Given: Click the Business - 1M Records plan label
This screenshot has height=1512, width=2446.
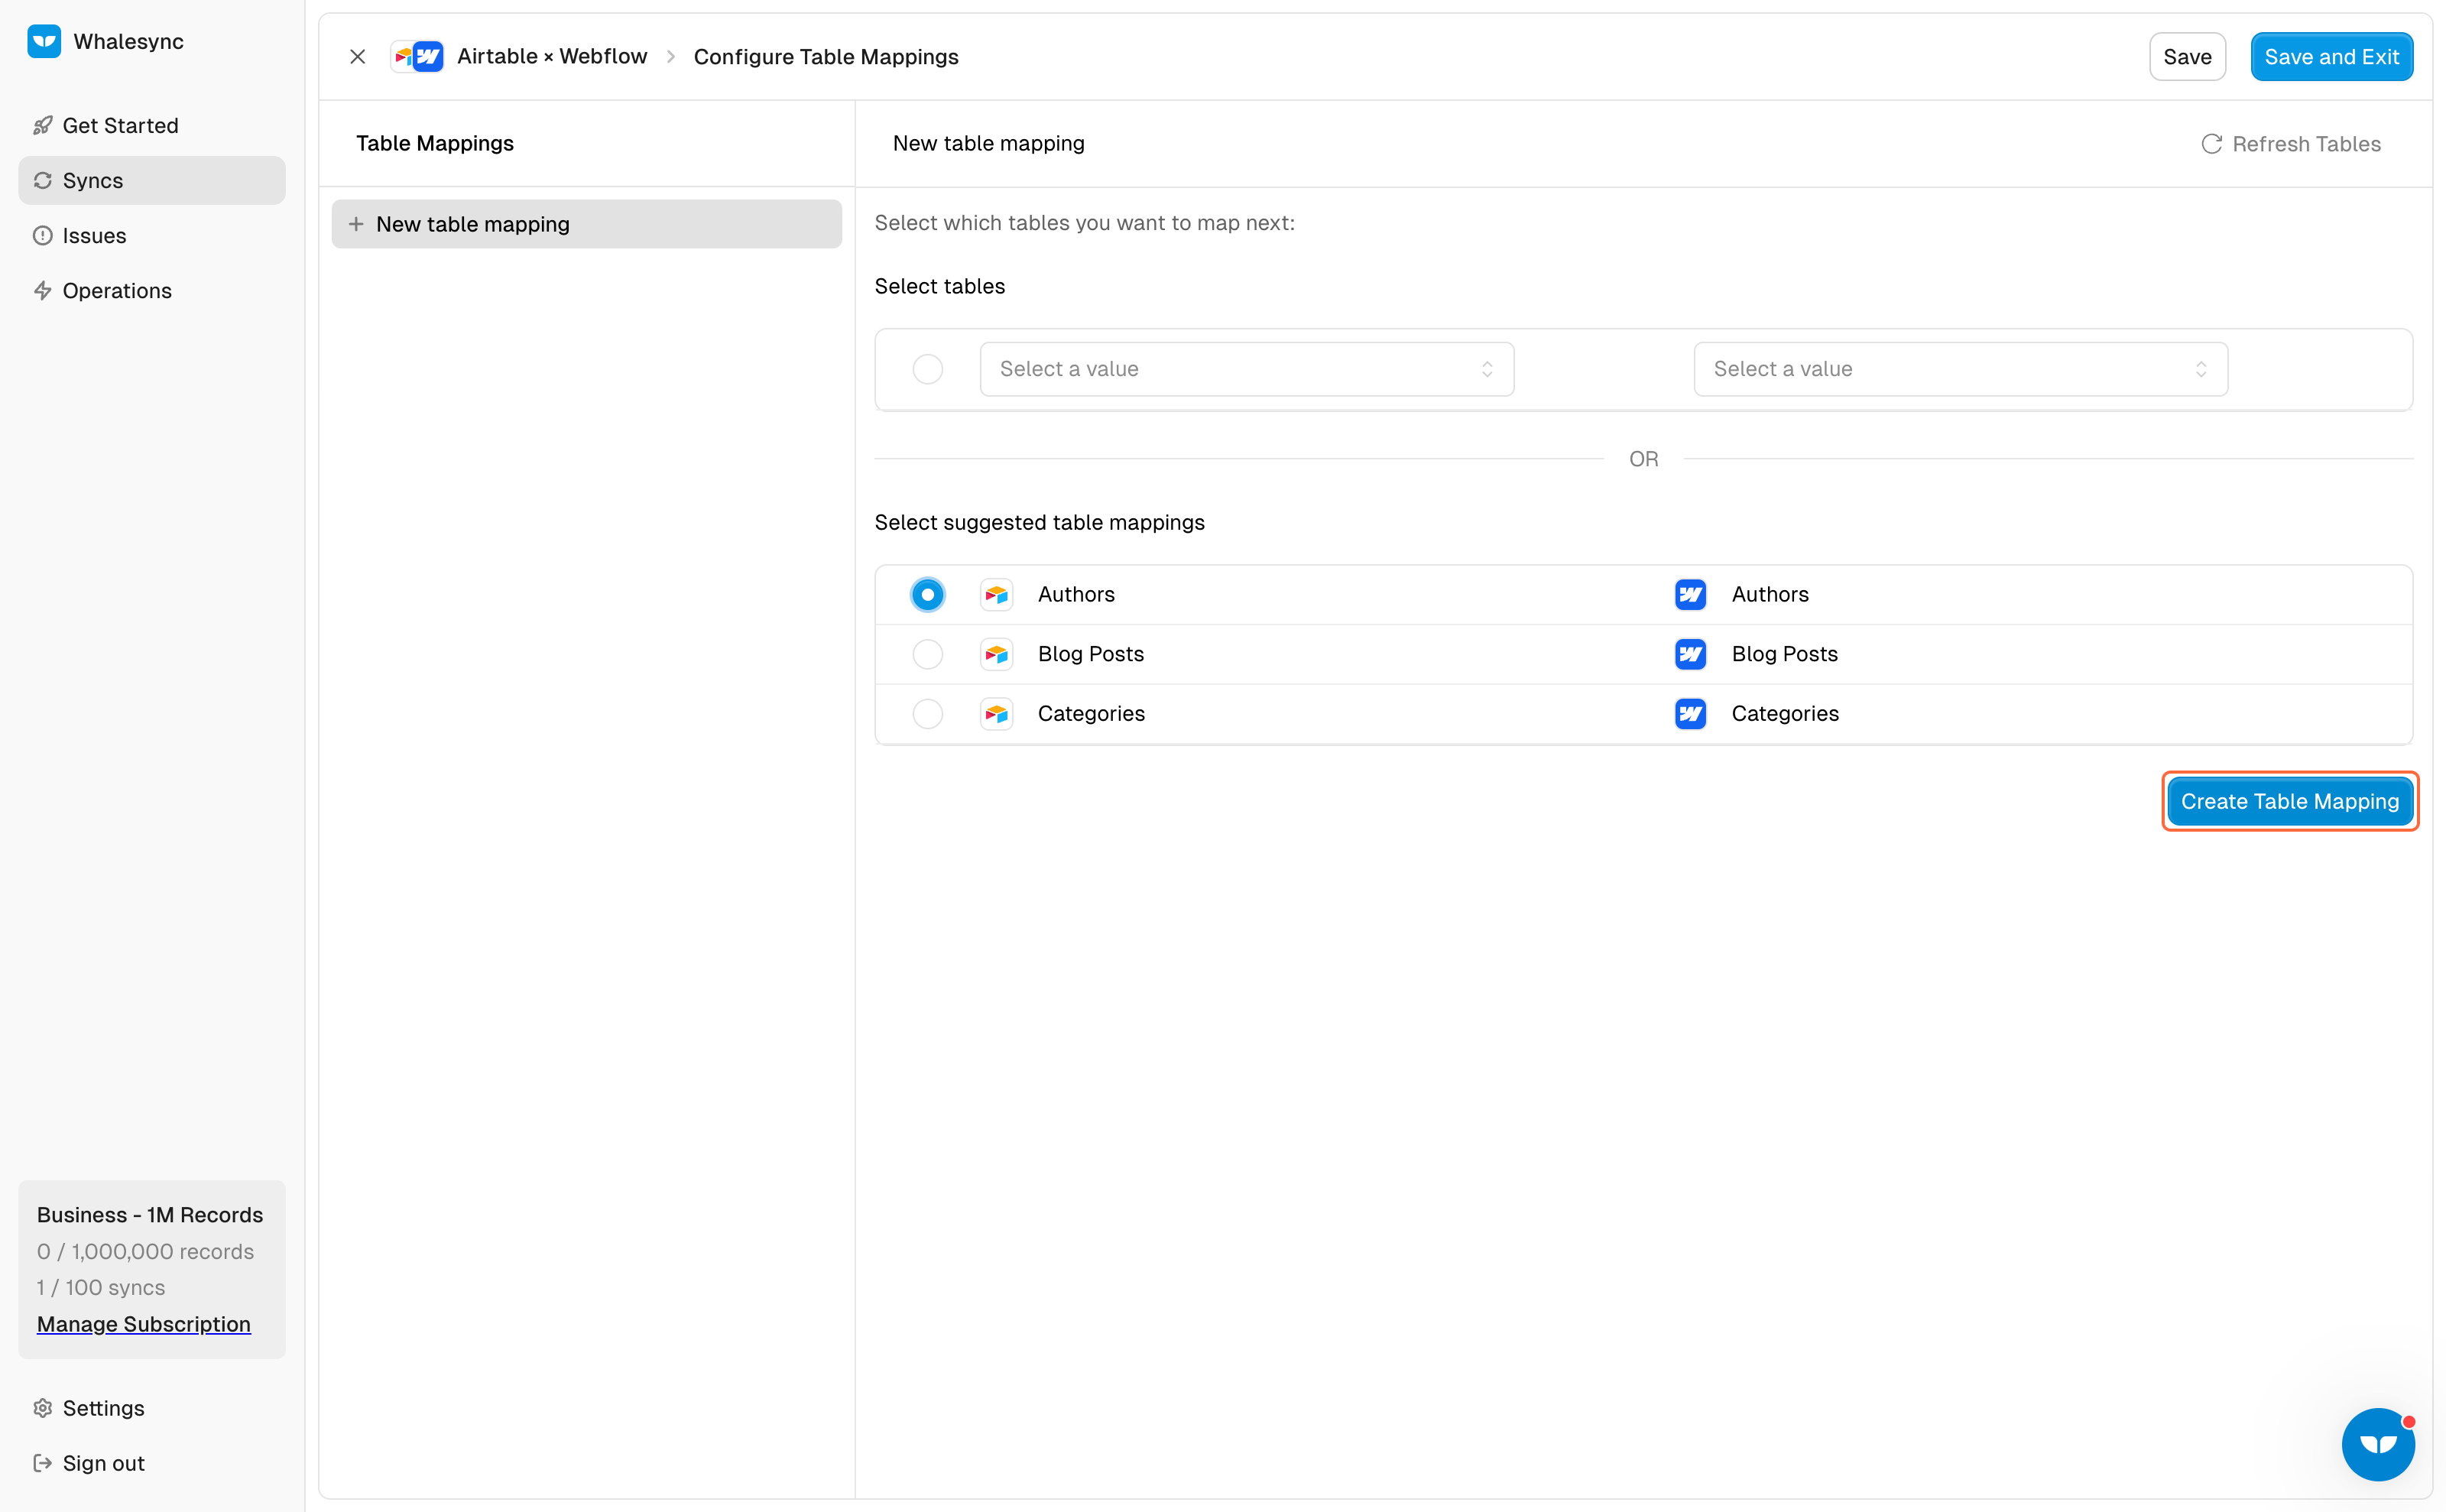Looking at the screenshot, I should 150,1215.
